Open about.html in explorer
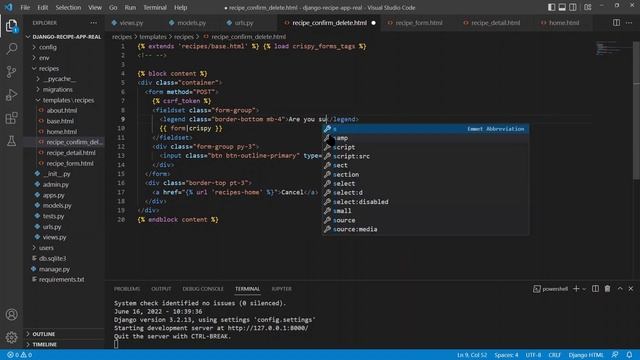 pos(62,111)
